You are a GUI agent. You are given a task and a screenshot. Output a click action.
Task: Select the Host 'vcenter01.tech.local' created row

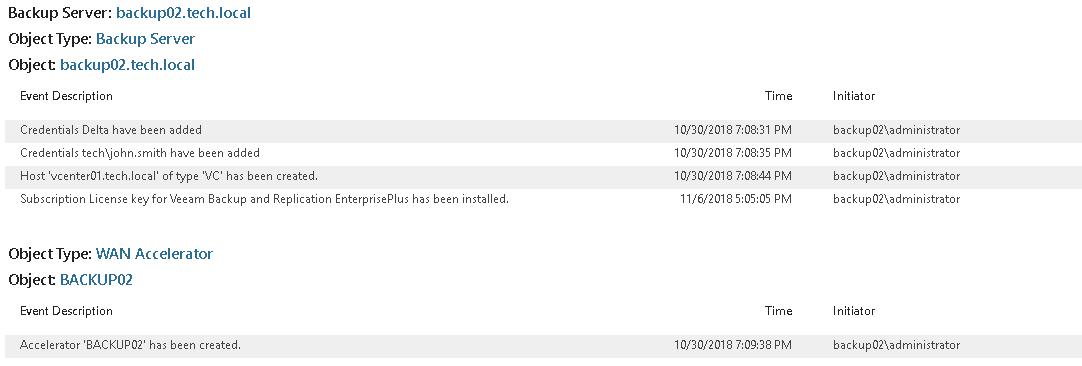pos(541,176)
